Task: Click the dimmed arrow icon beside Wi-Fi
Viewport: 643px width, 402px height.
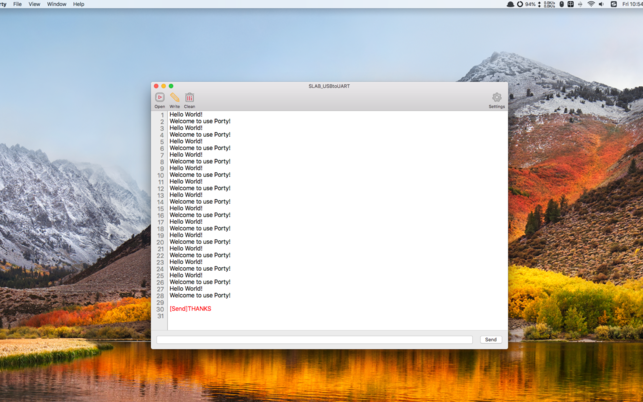Action: [580, 4]
